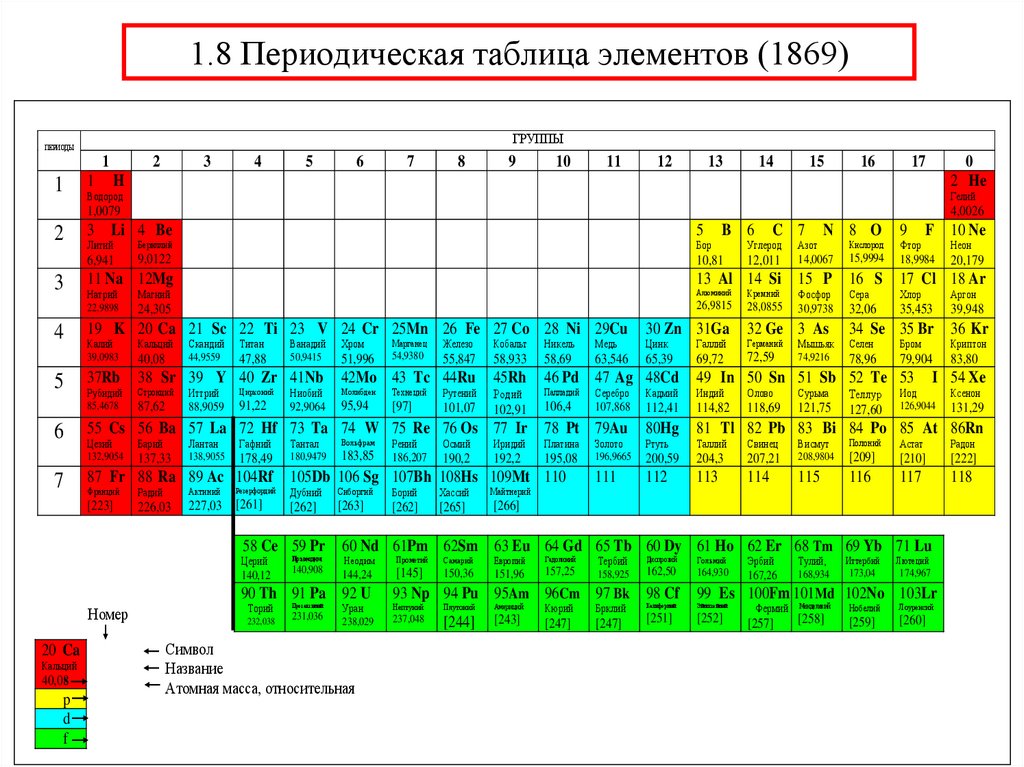The width and height of the screenshot is (1024, 767).
Task: Click the platinum cell 'Pt Платина'
Action: [x=563, y=442]
